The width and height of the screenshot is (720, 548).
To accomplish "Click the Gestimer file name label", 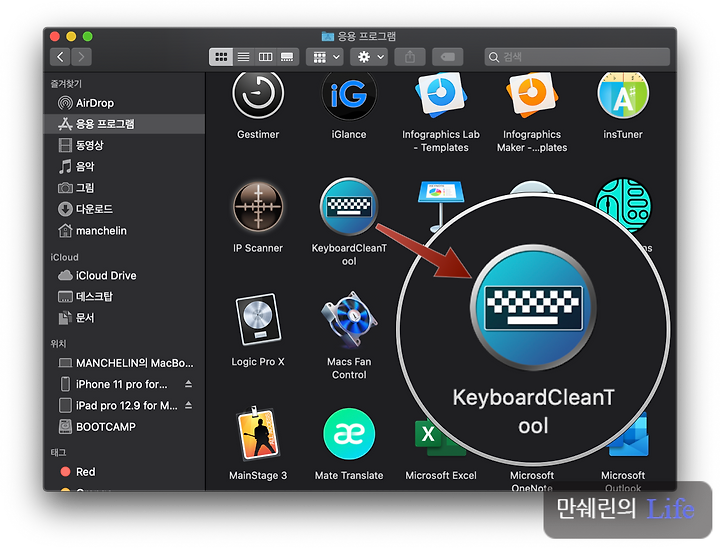I will [x=258, y=135].
